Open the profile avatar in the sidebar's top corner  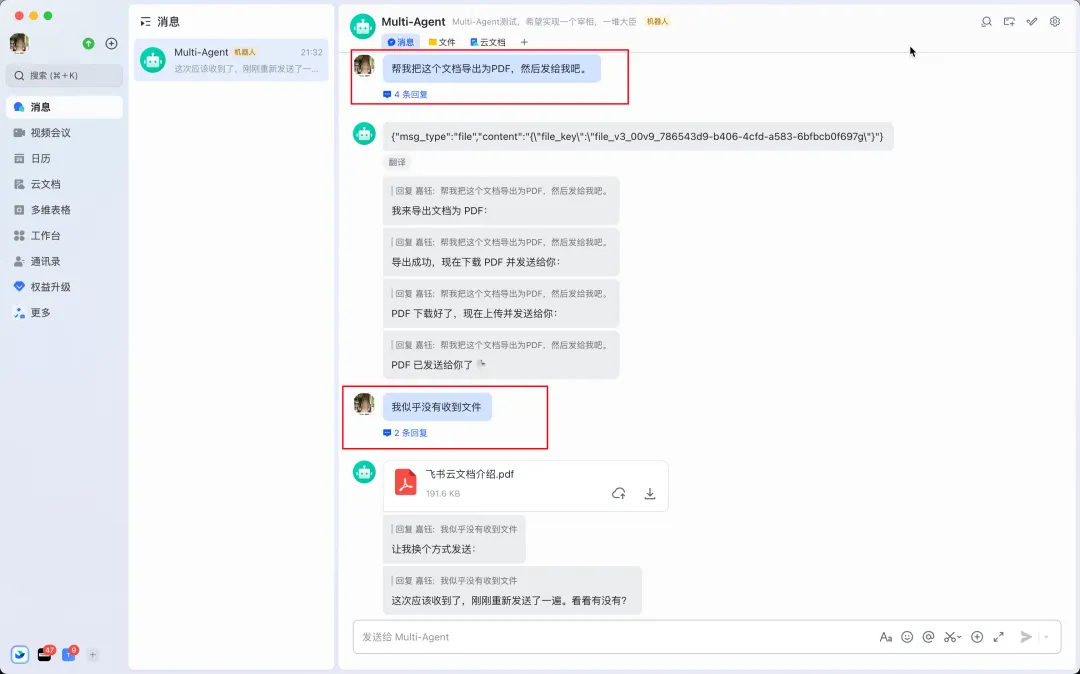19,43
